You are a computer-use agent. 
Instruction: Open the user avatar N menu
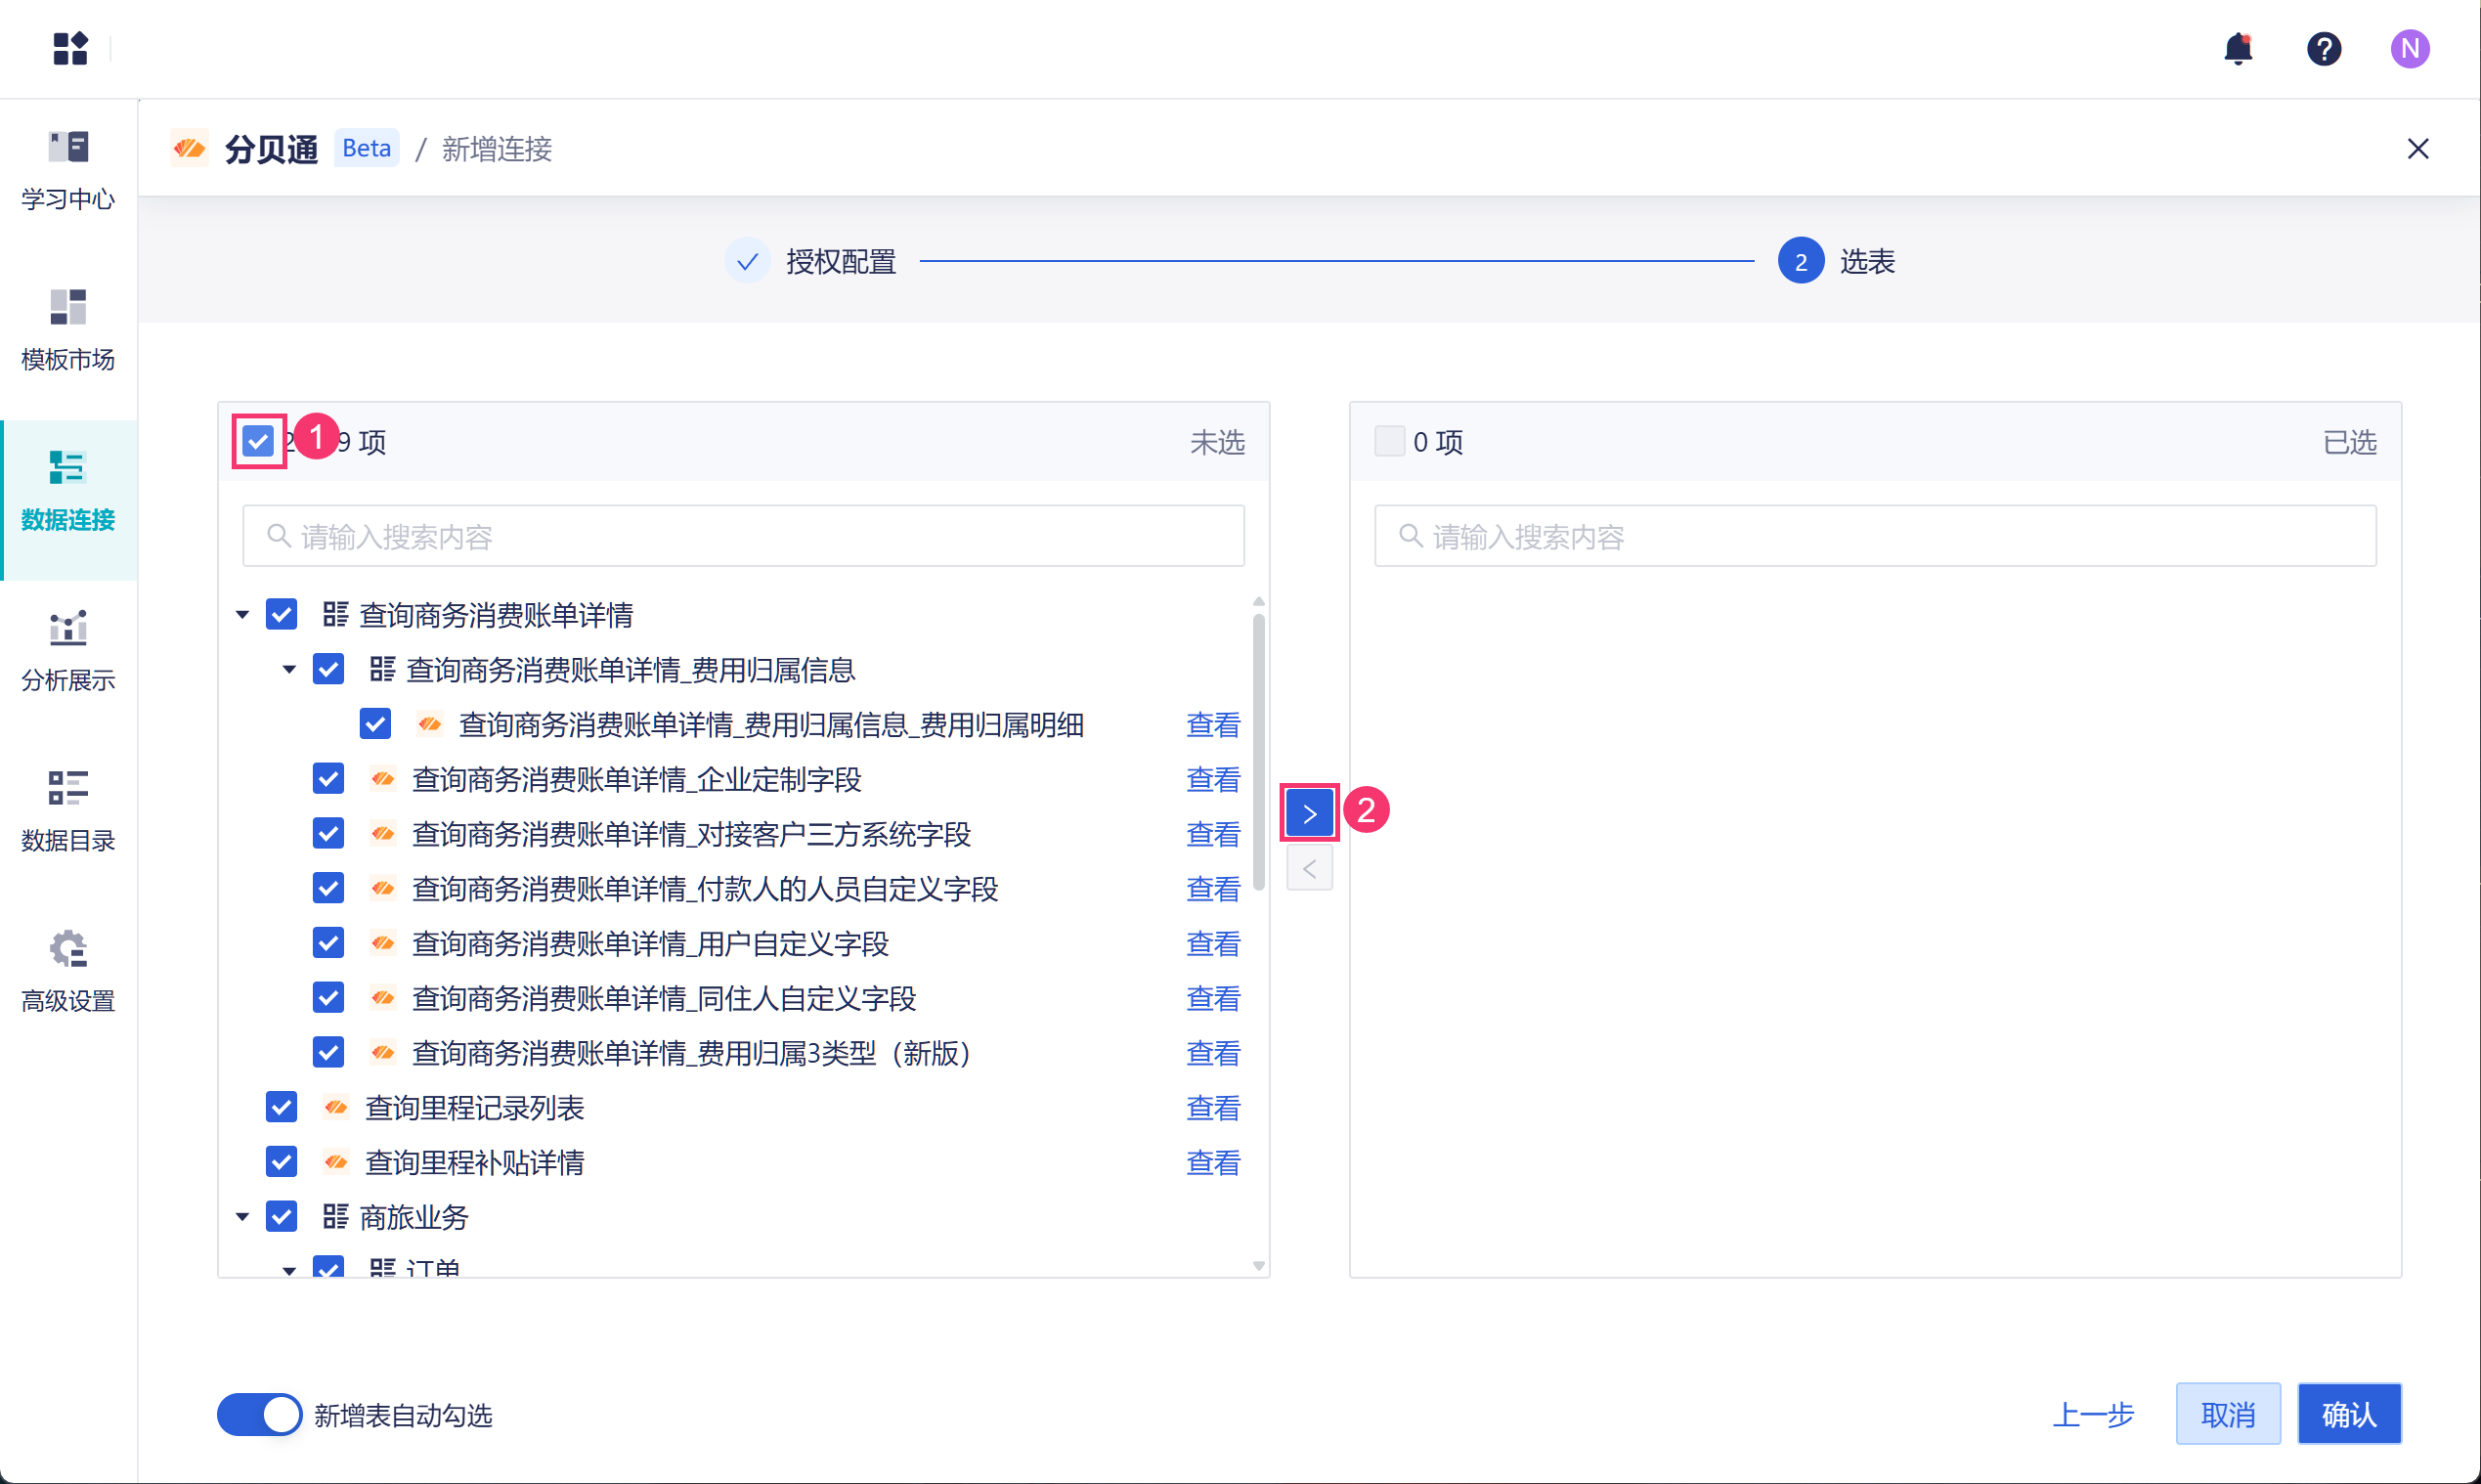click(2409, 48)
